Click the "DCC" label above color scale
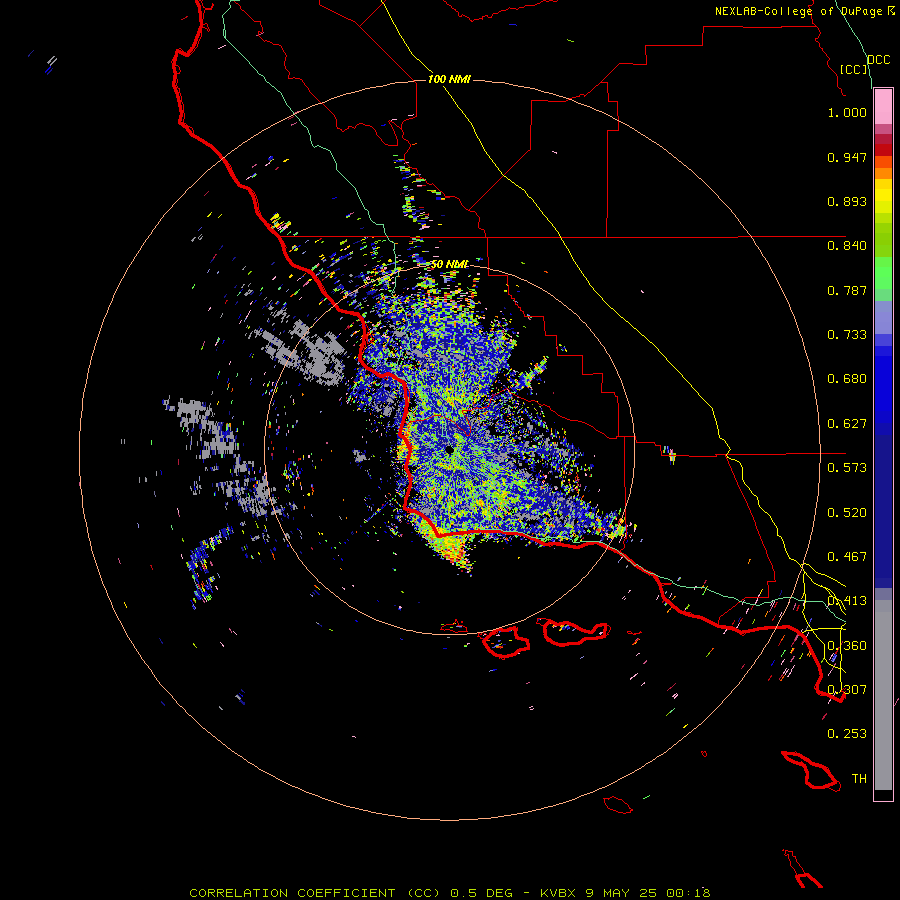 (x=879, y=60)
